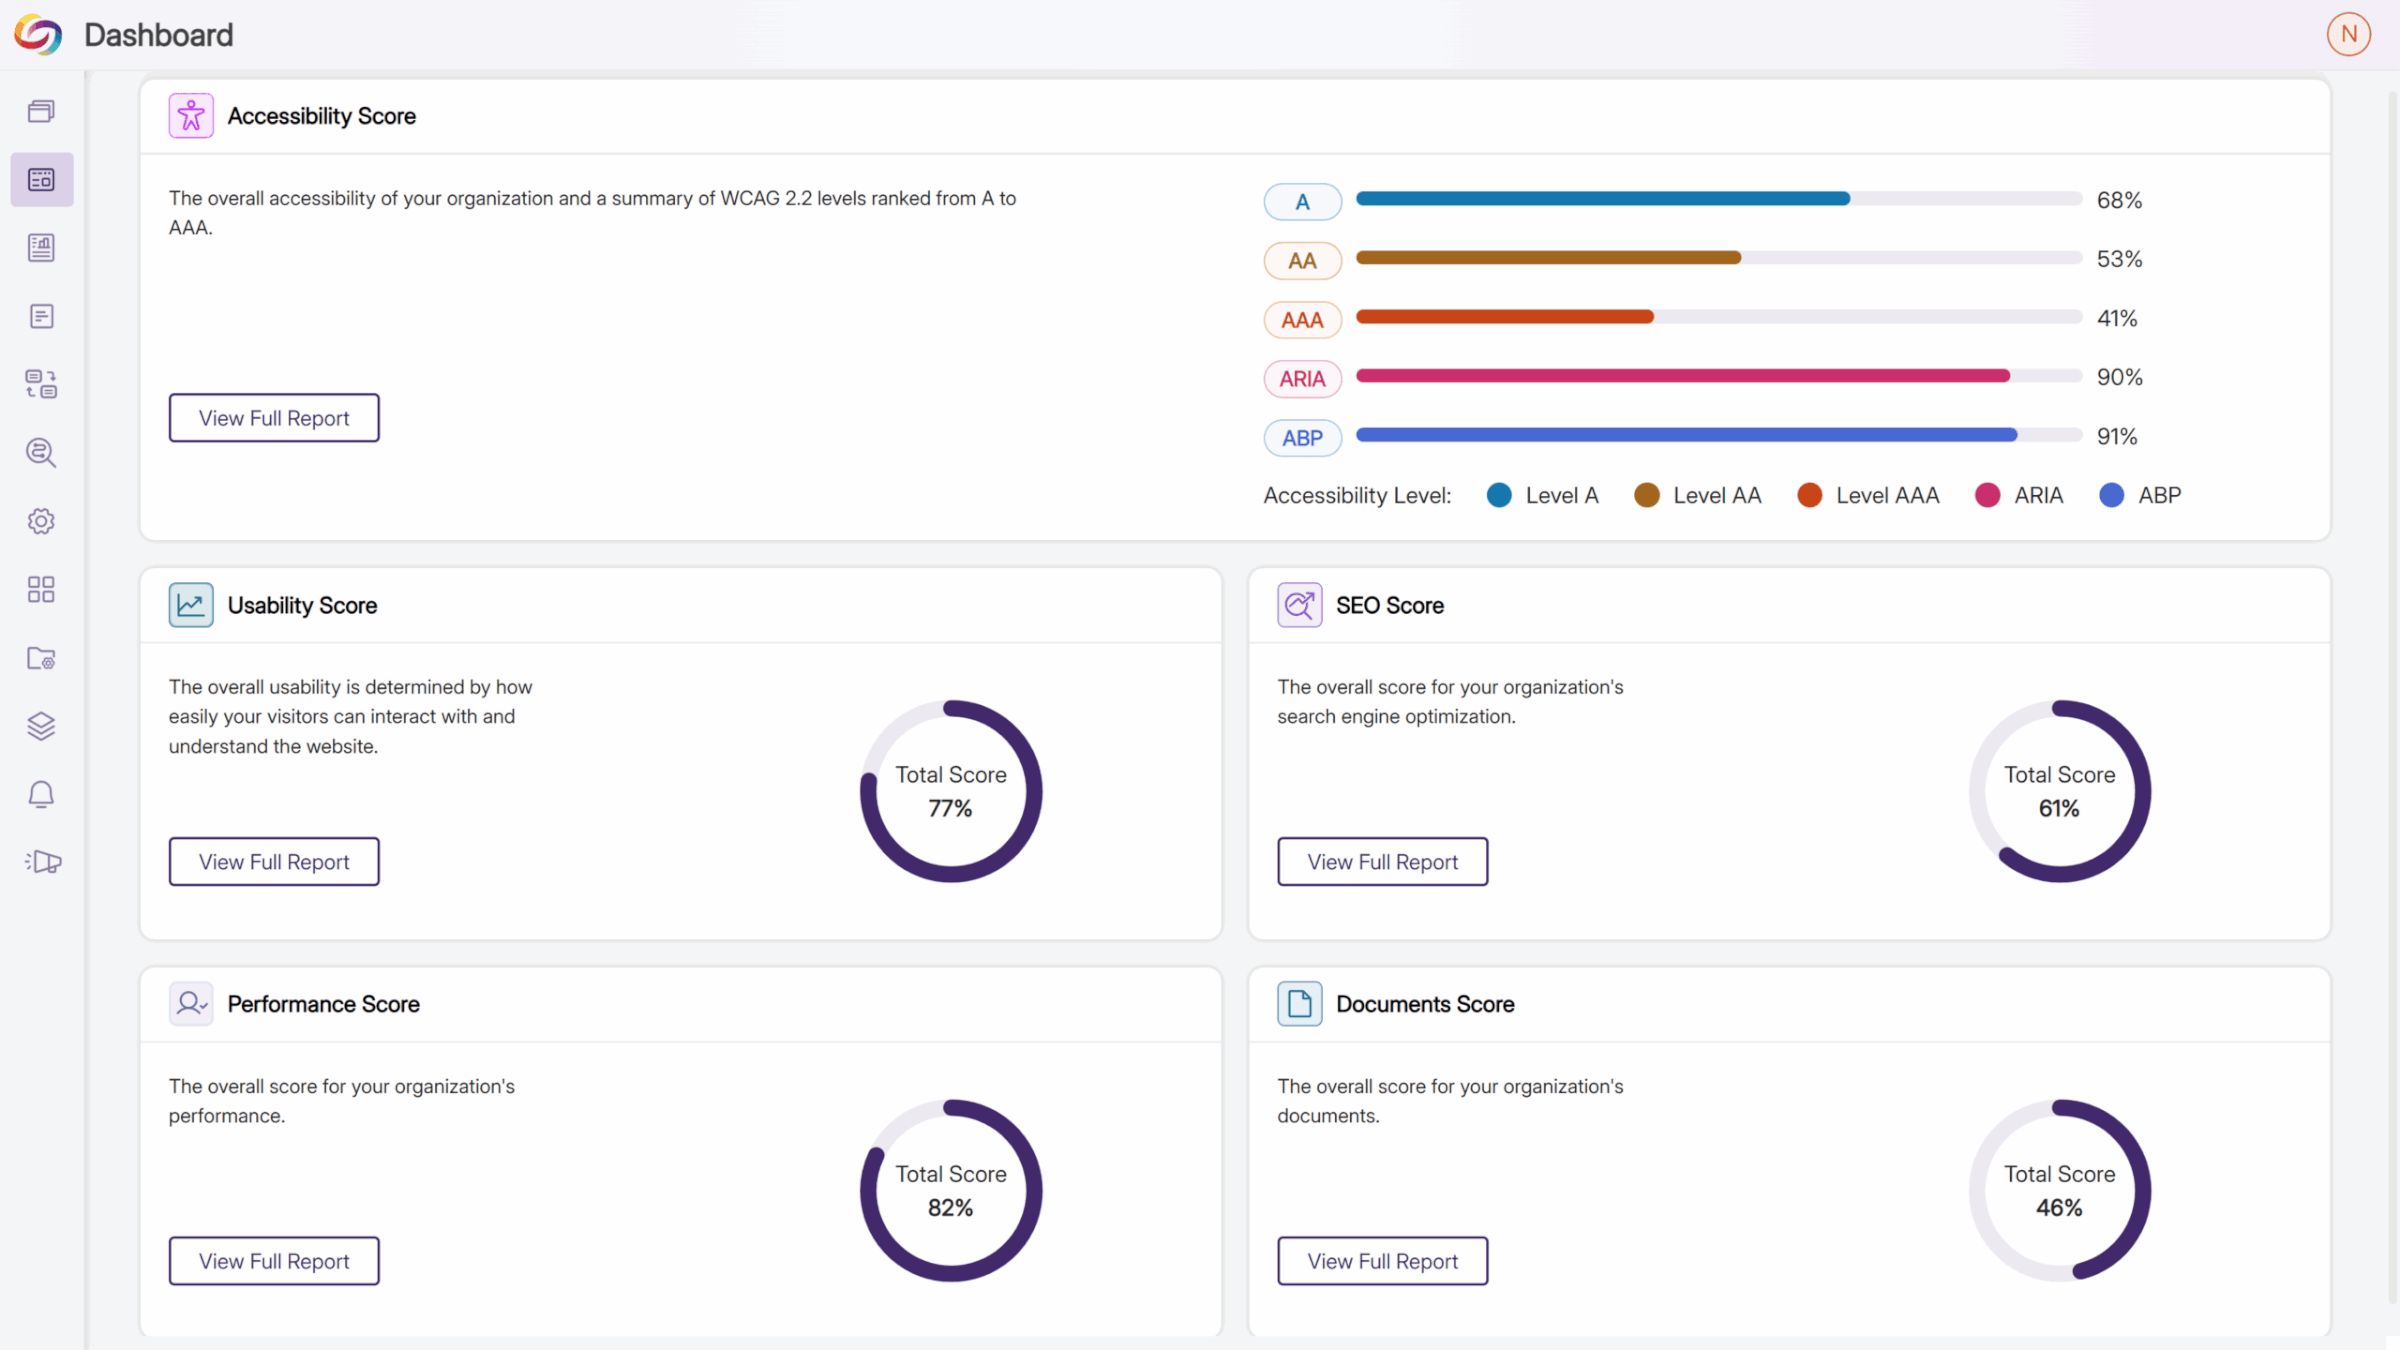This screenshot has height=1350, width=2400.
Task: Open Documents Score full report
Action: tap(1382, 1261)
